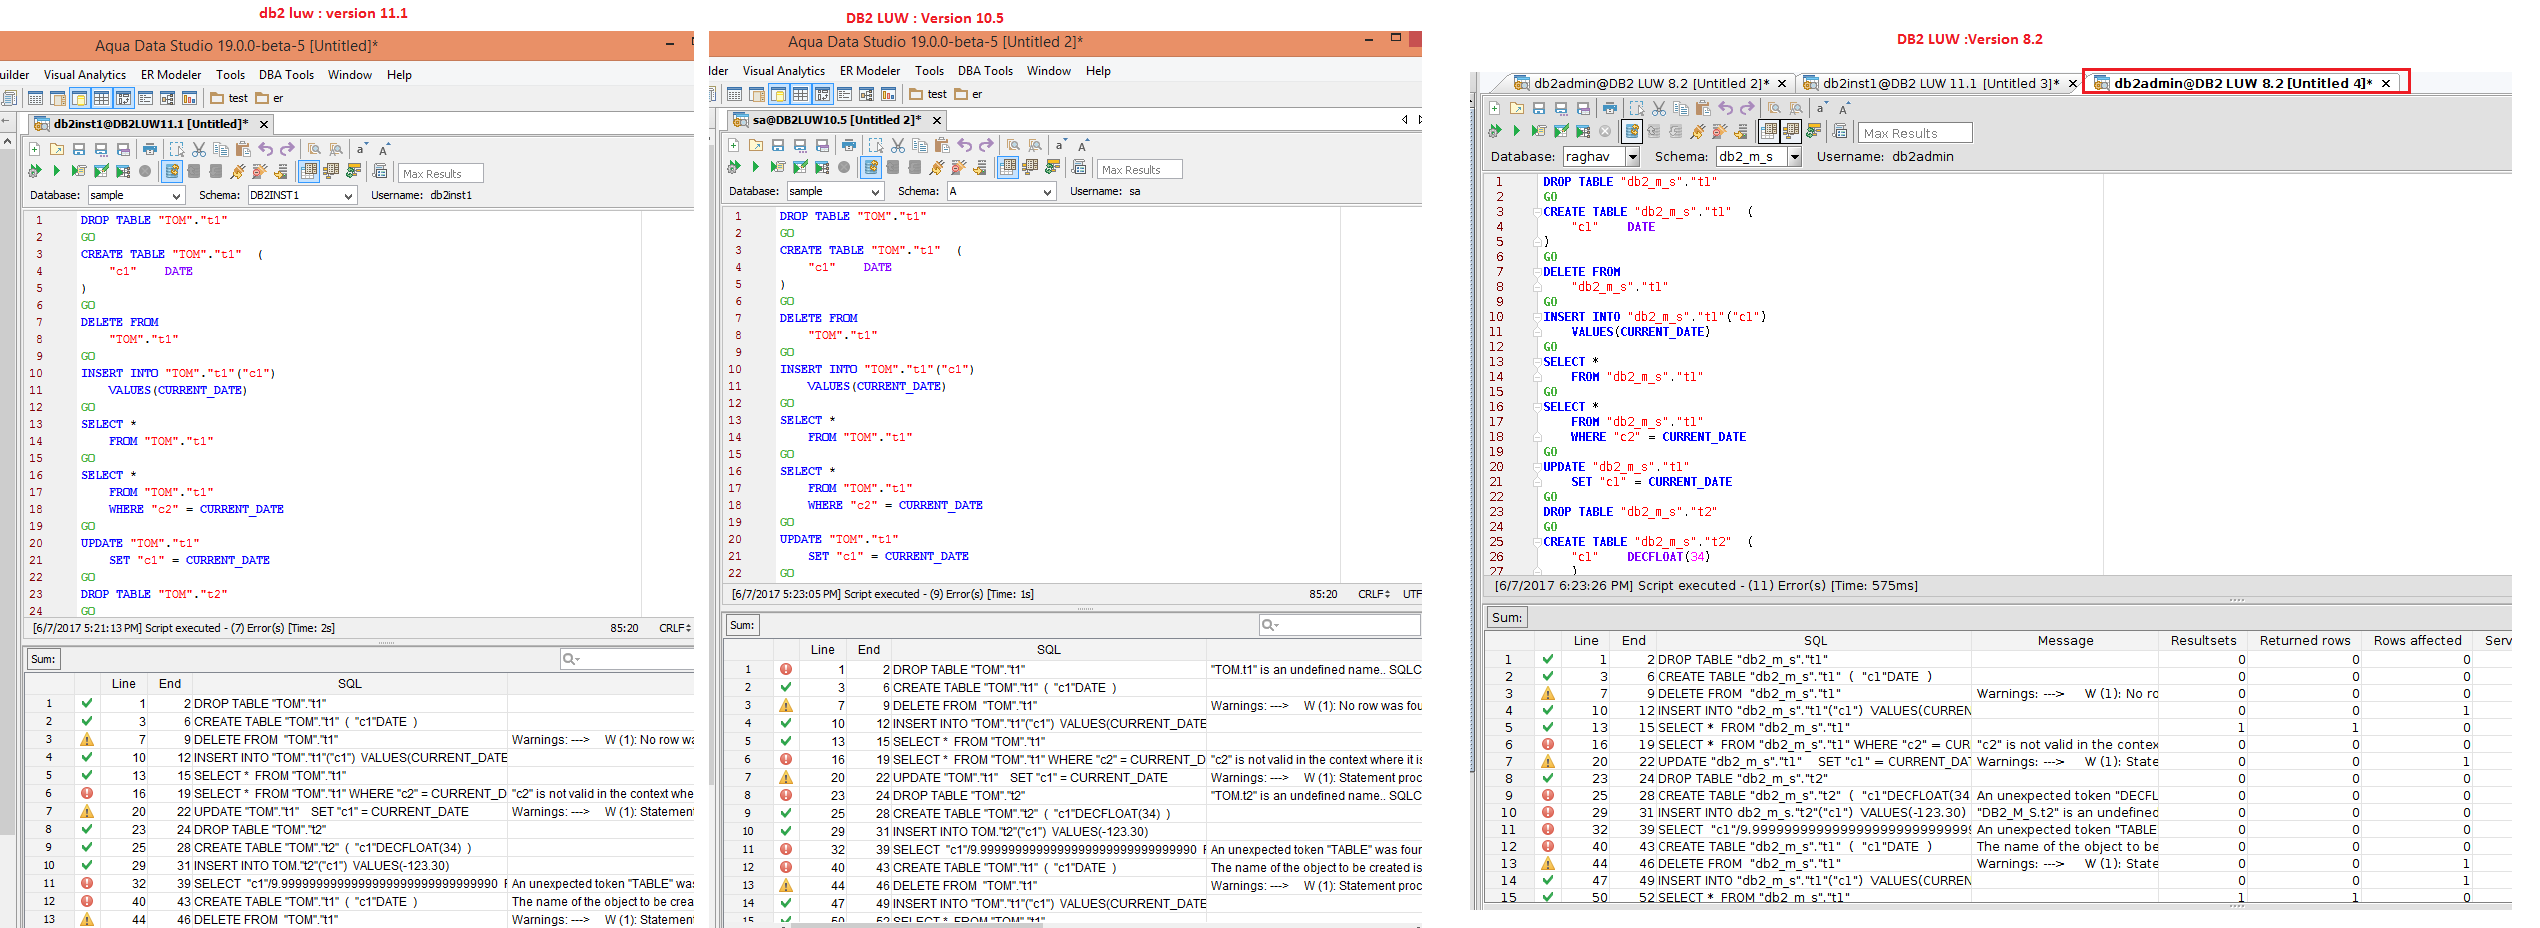This screenshot has height=928, width=2540.
Task: Click Find magnifier icon in db2inst1@DB2LUW11.1 toolbar
Action: point(314,150)
